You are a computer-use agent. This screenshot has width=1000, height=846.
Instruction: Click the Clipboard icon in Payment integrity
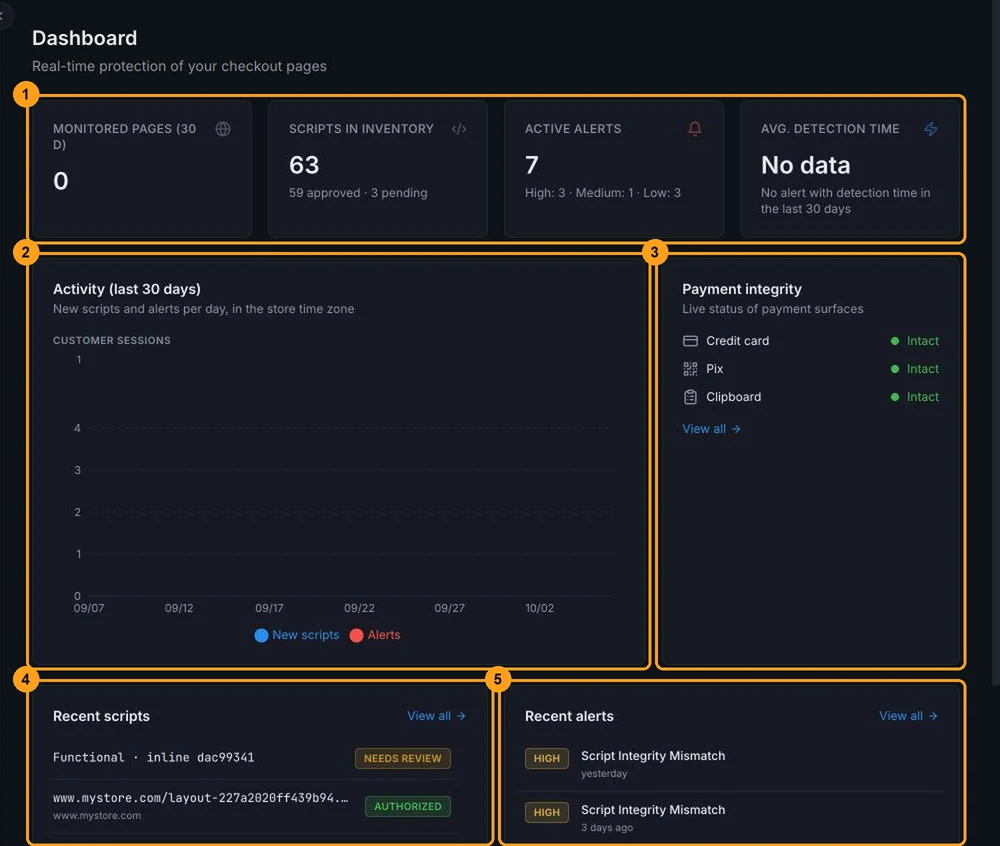coord(690,397)
